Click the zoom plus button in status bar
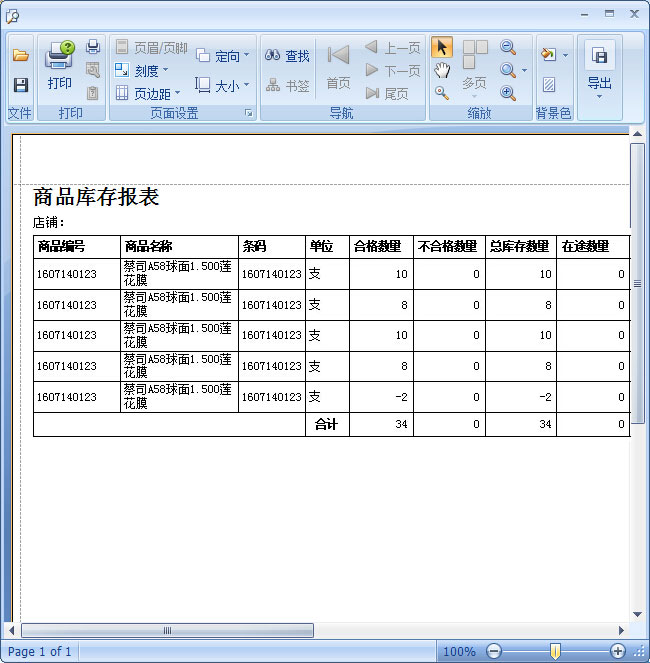Viewport: 650px width, 663px height. click(x=617, y=651)
